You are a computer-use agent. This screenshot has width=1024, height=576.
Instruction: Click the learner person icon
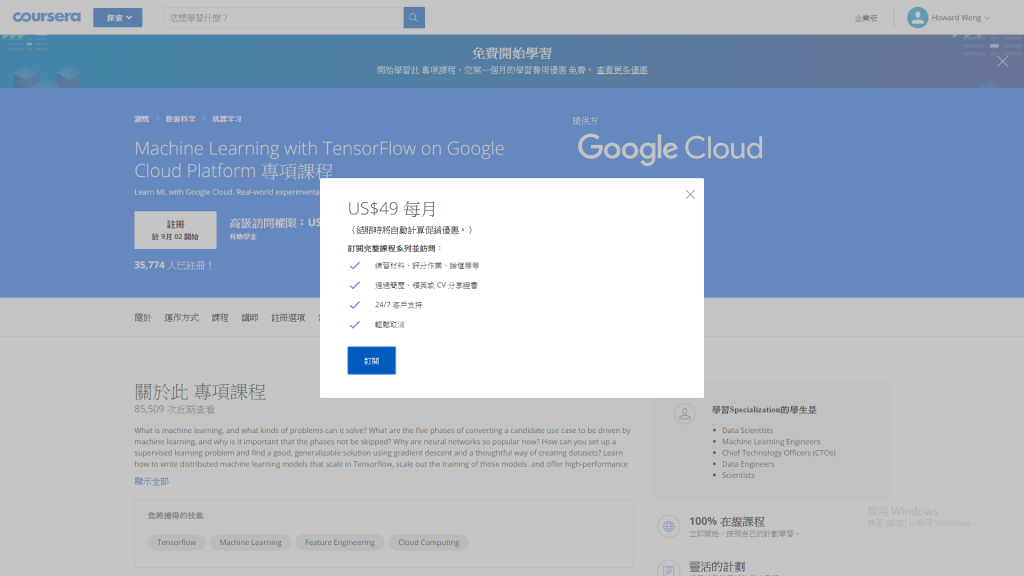[684, 413]
